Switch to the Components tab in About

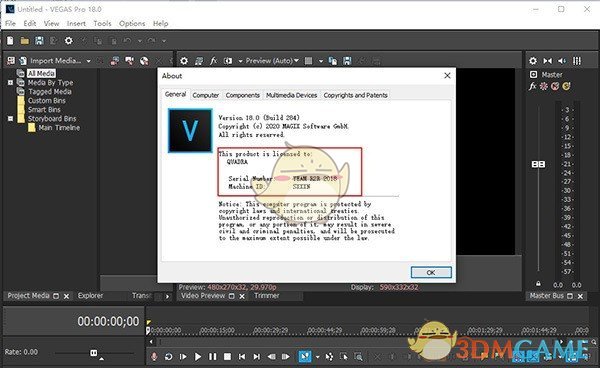(x=243, y=95)
